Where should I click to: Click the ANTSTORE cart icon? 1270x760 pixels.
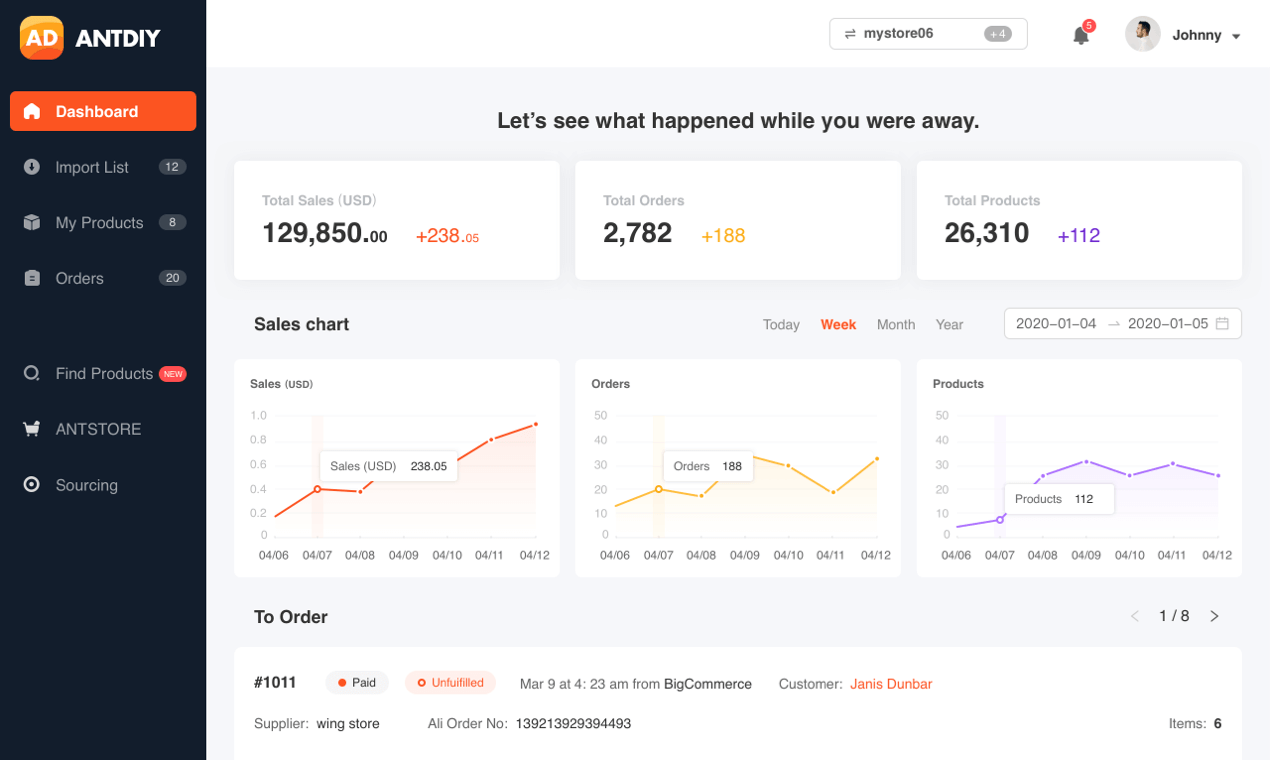click(x=32, y=429)
